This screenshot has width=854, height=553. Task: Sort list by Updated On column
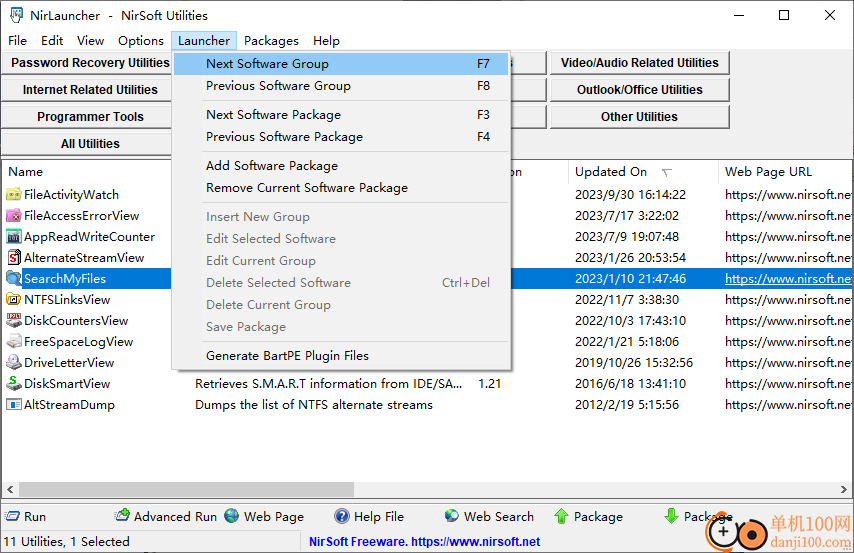[643, 172]
